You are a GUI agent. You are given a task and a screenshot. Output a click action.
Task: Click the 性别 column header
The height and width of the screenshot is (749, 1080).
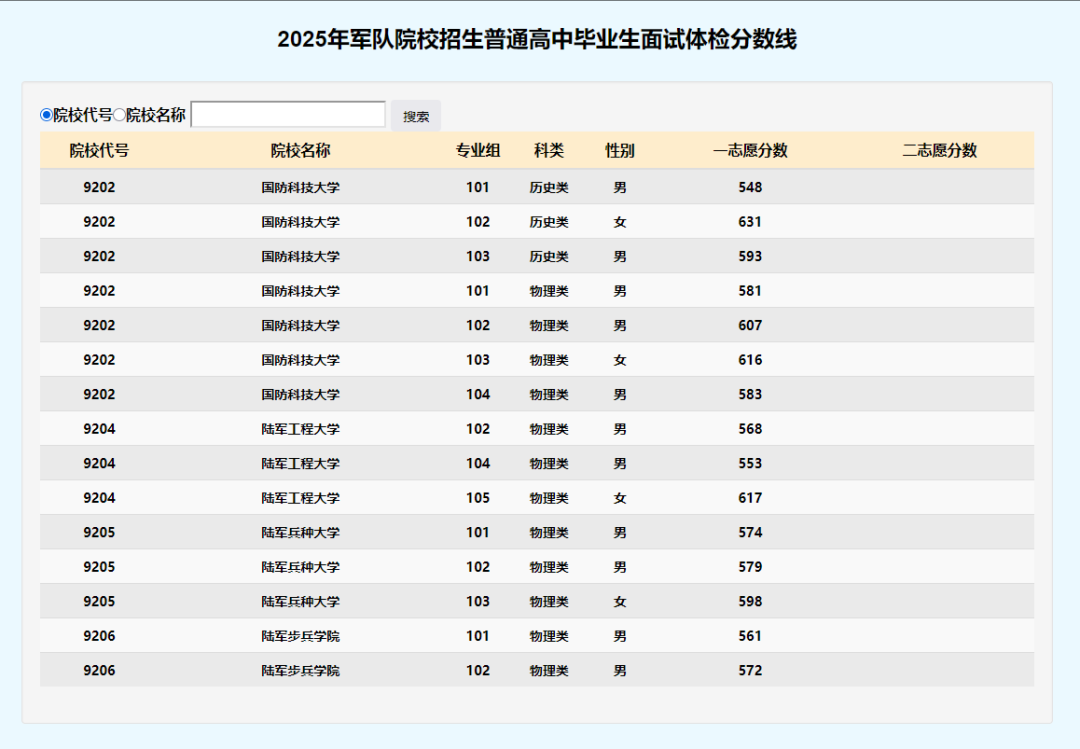pos(620,150)
